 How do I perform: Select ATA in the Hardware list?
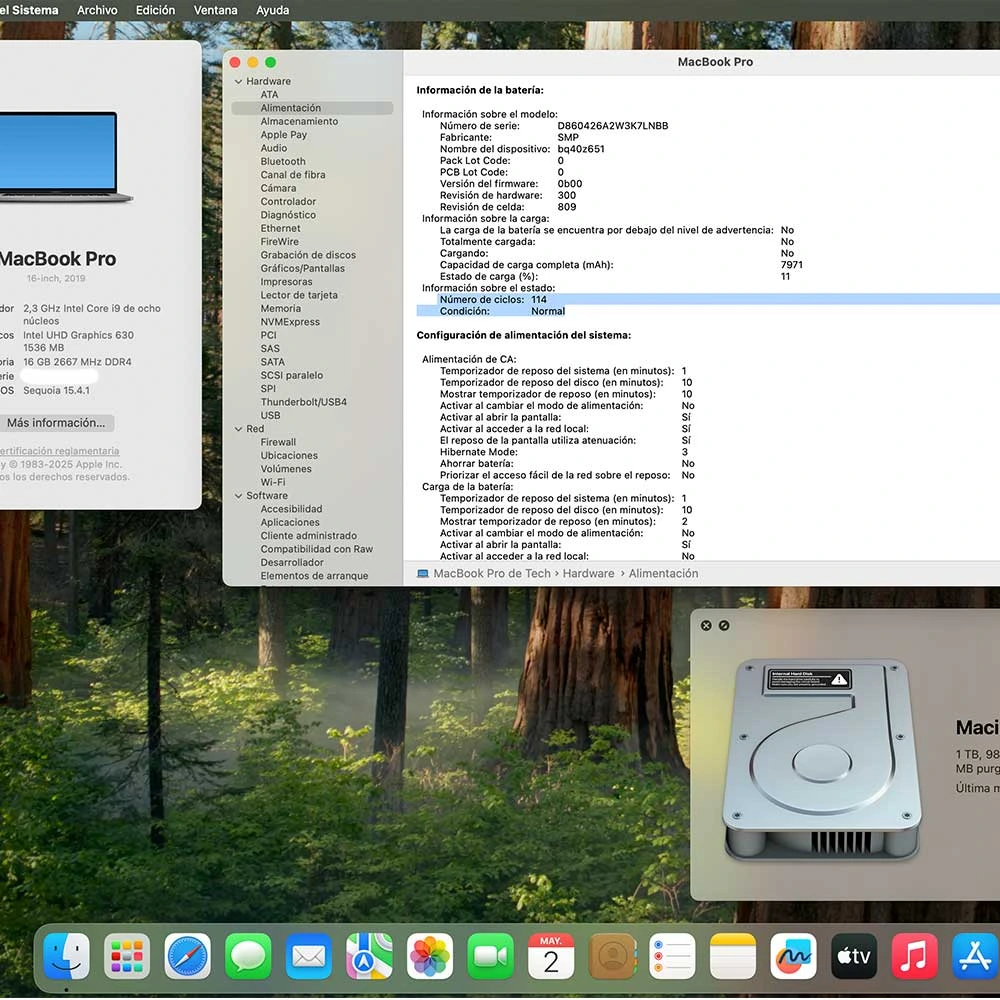[x=269, y=94]
